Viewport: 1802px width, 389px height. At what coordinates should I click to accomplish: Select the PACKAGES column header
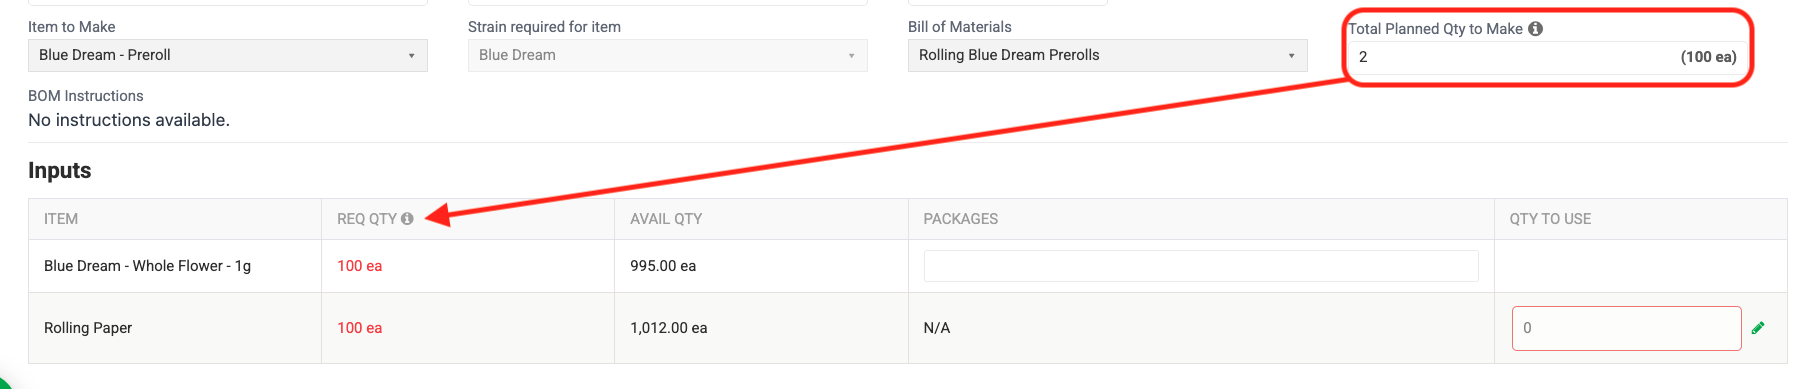coord(960,219)
